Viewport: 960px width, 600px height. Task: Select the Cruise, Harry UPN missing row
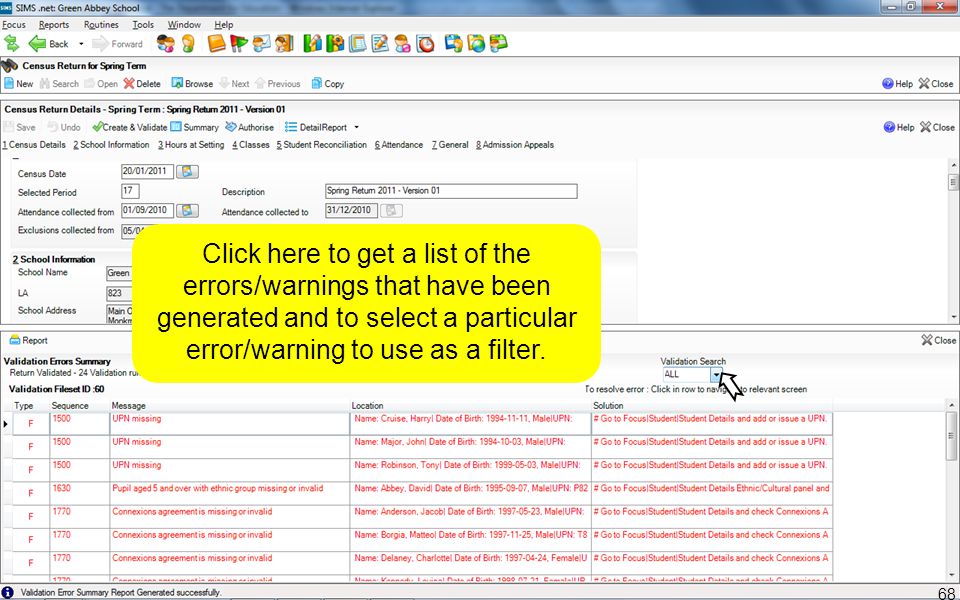click(x=422, y=424)
